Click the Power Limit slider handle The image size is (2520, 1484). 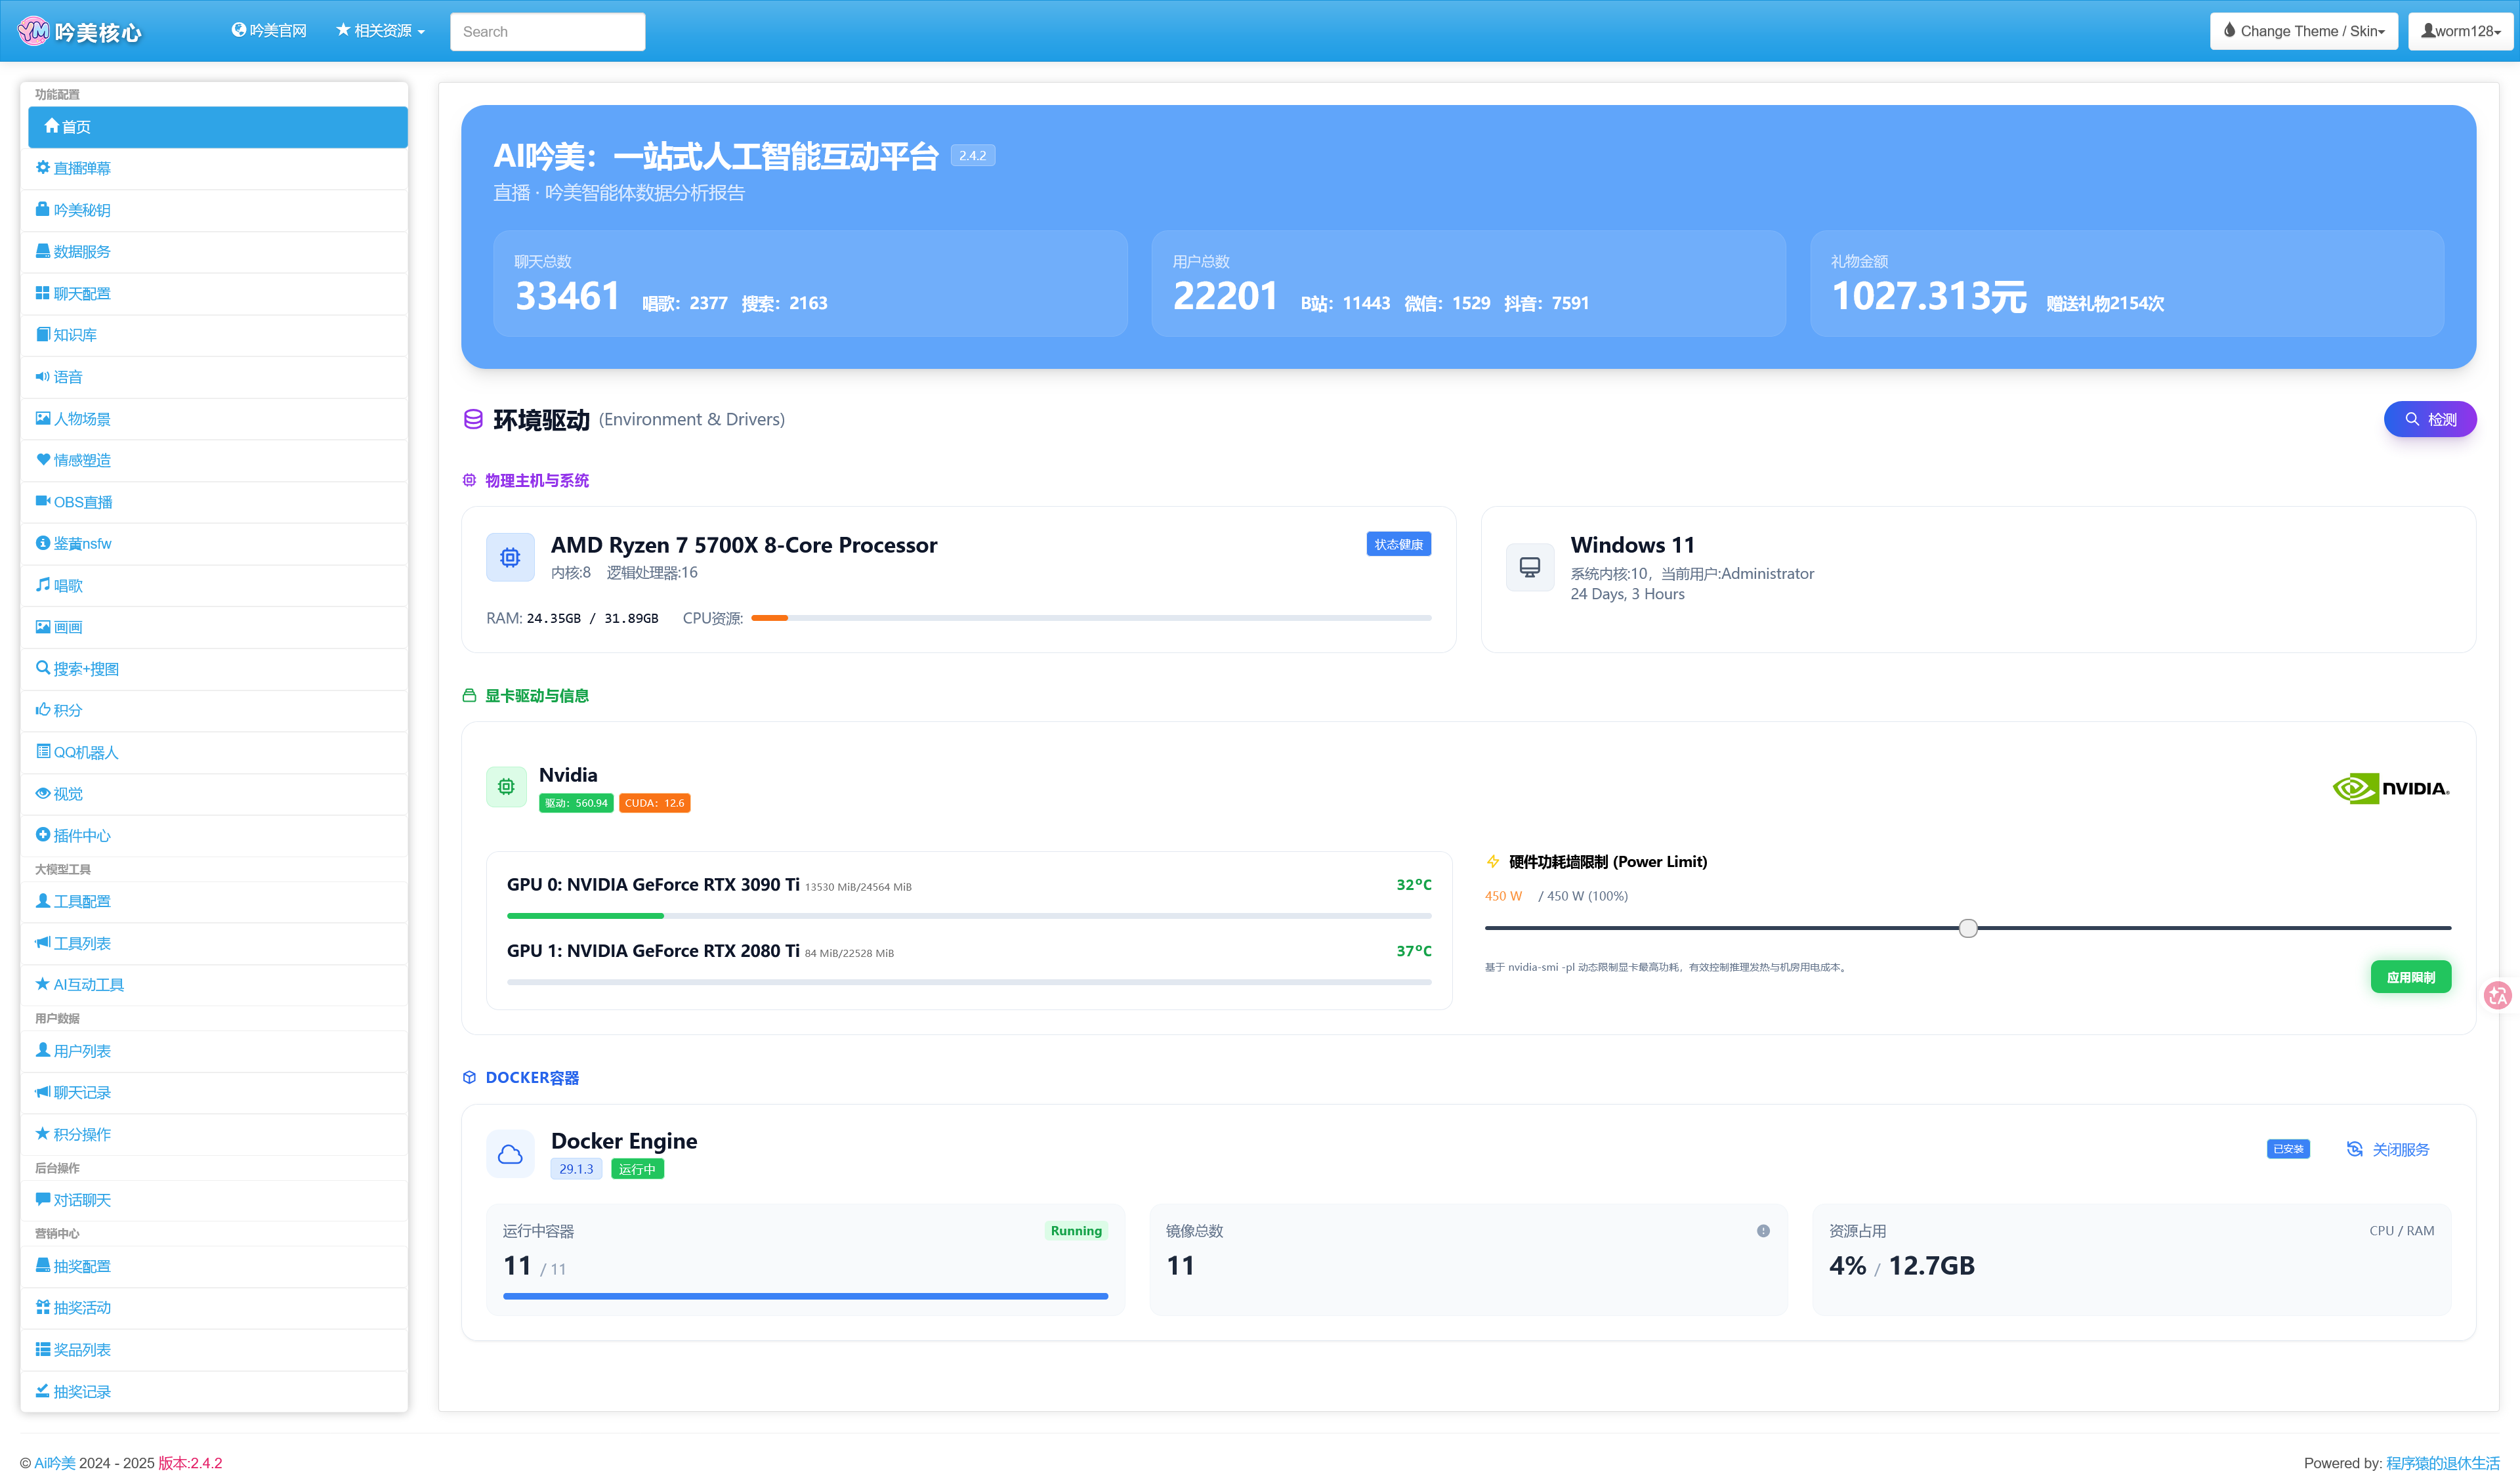pos(1968,928)
